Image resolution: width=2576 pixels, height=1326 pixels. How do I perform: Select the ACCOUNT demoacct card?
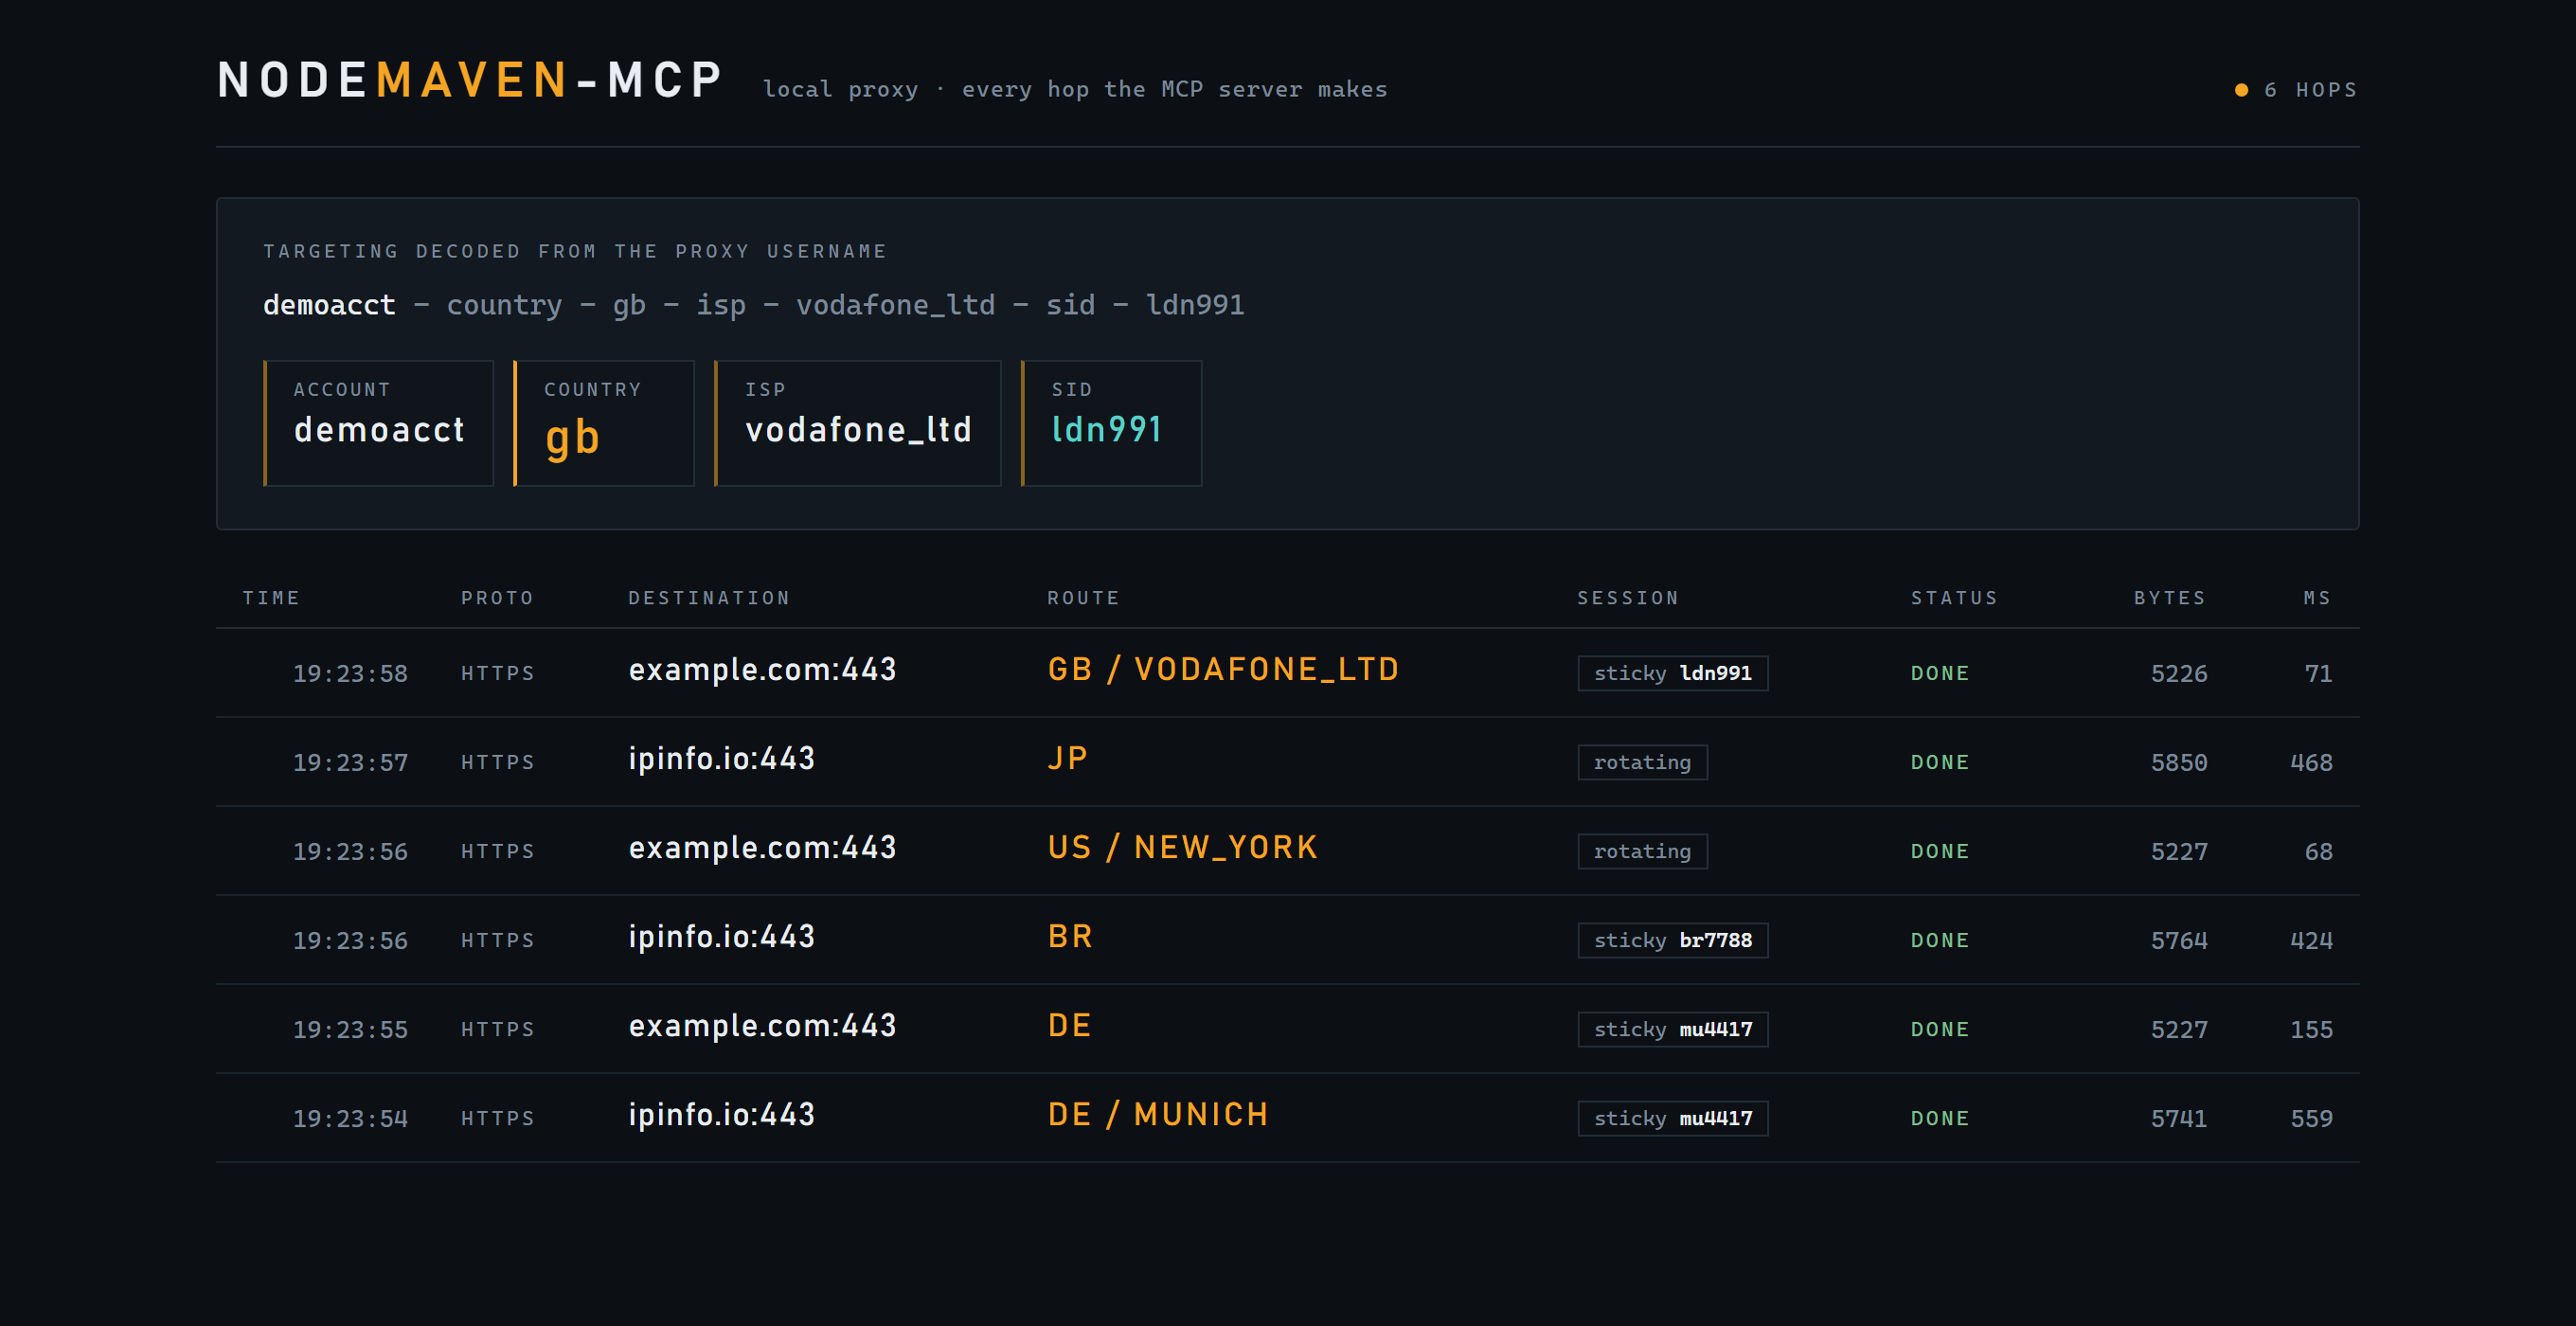(x=378, y=423)
